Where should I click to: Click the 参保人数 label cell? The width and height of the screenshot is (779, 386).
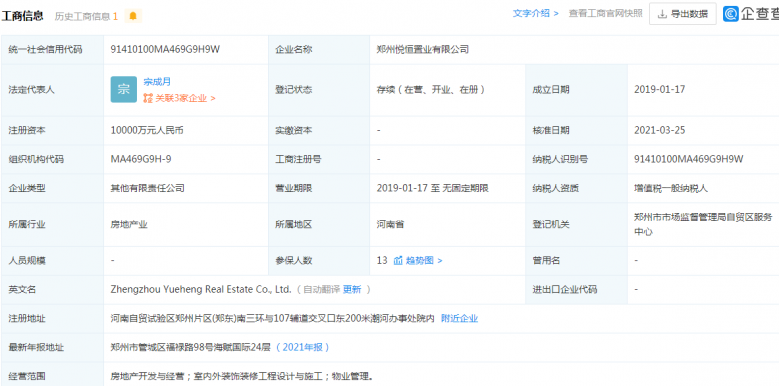(319, 260)
